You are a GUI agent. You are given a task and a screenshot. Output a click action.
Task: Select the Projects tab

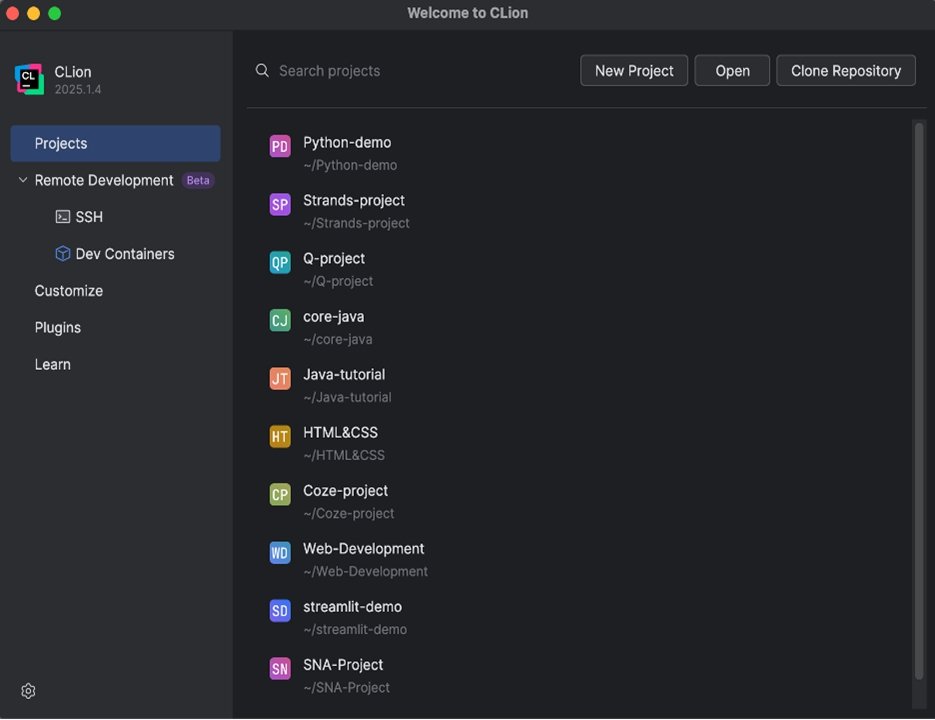(115, 143)
